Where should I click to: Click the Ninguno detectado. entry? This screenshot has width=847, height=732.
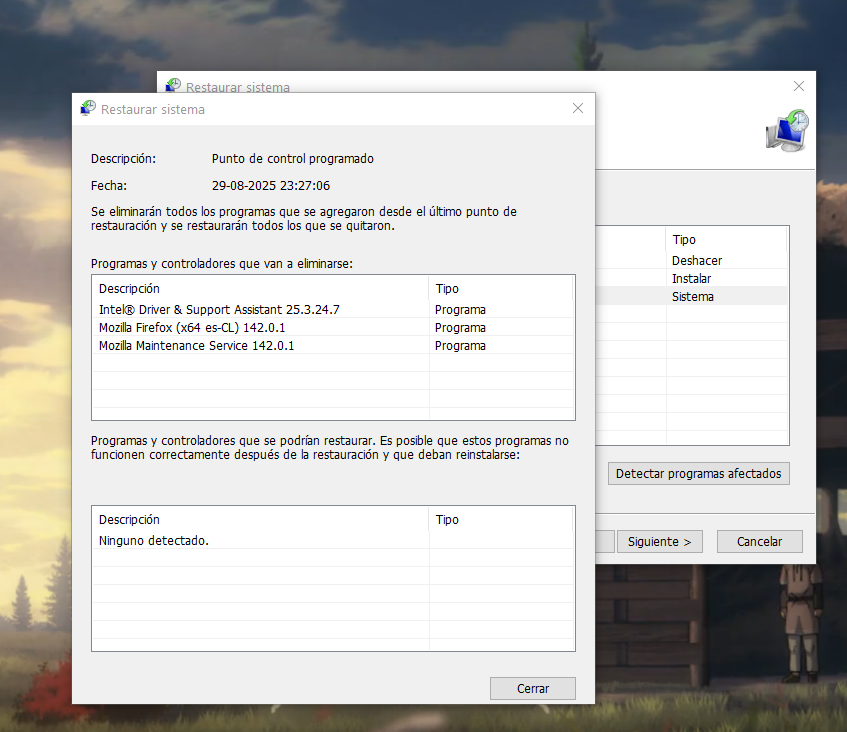tap(154, 541)
